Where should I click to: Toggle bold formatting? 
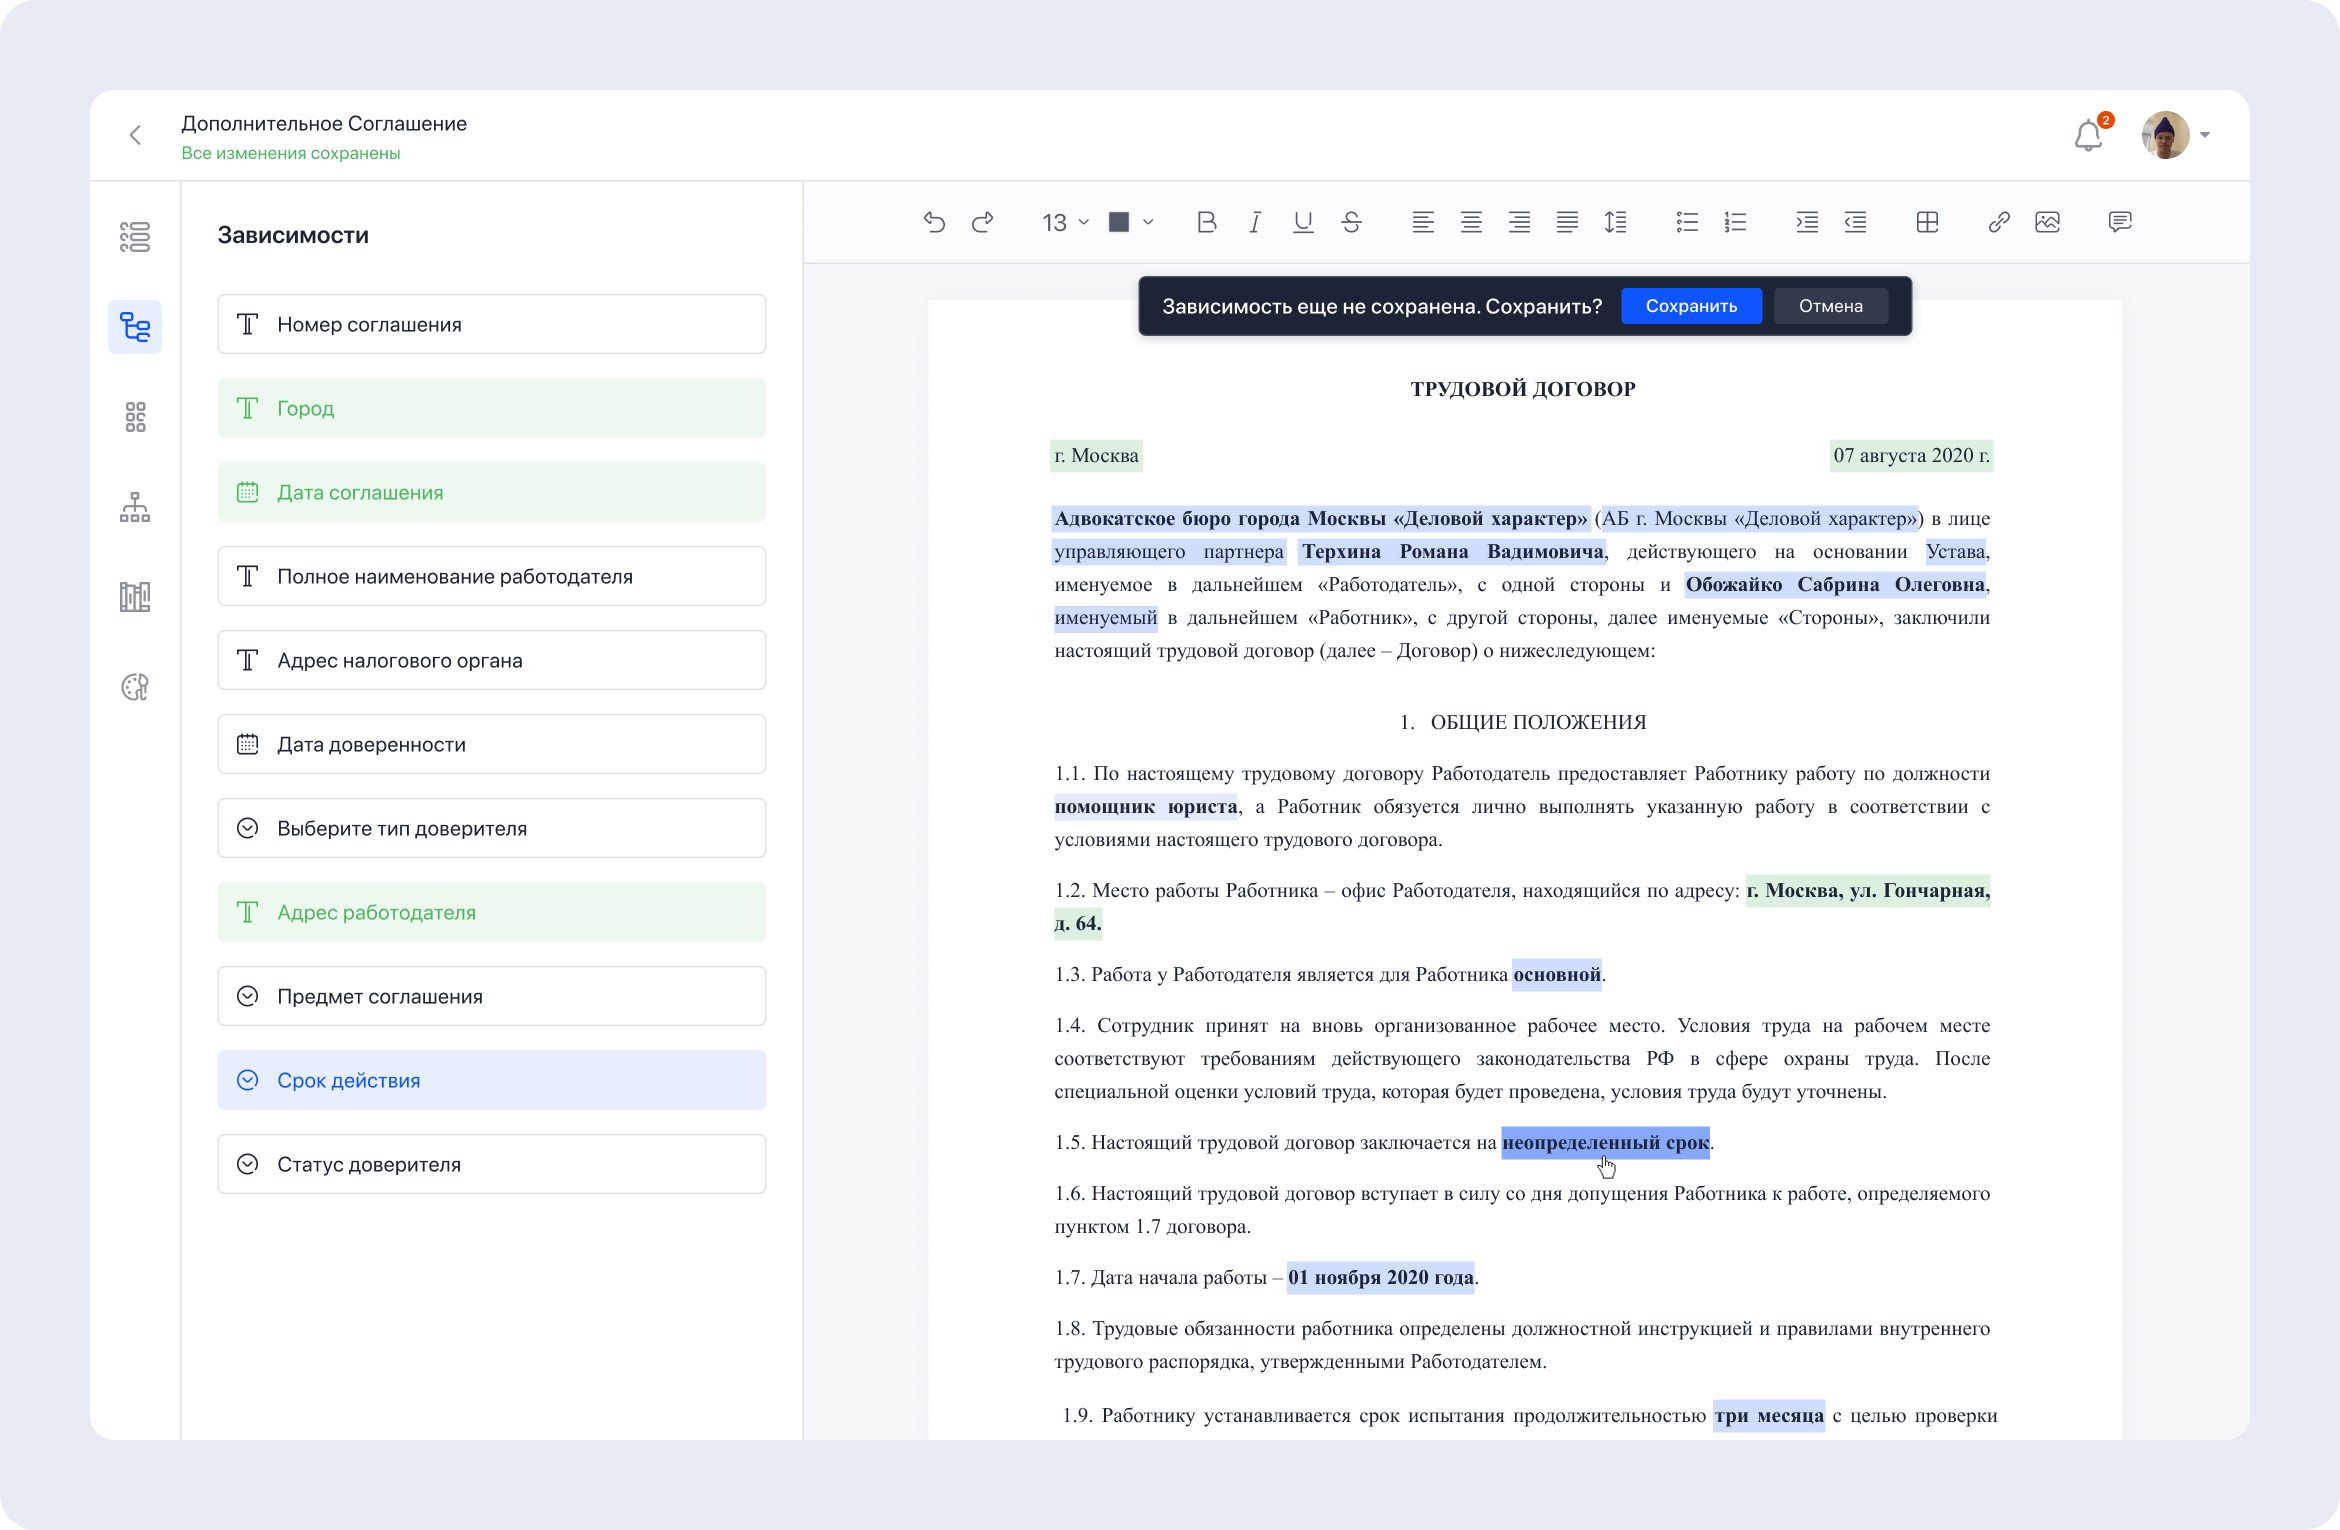point(1207,222)
